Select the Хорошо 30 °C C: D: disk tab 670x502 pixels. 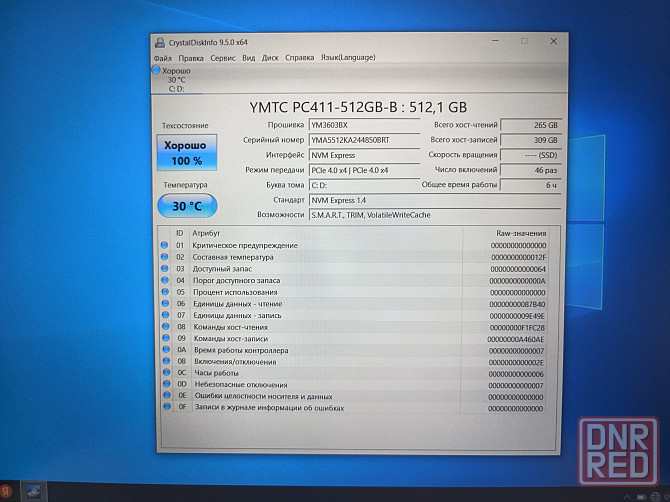tap(176, 80)
